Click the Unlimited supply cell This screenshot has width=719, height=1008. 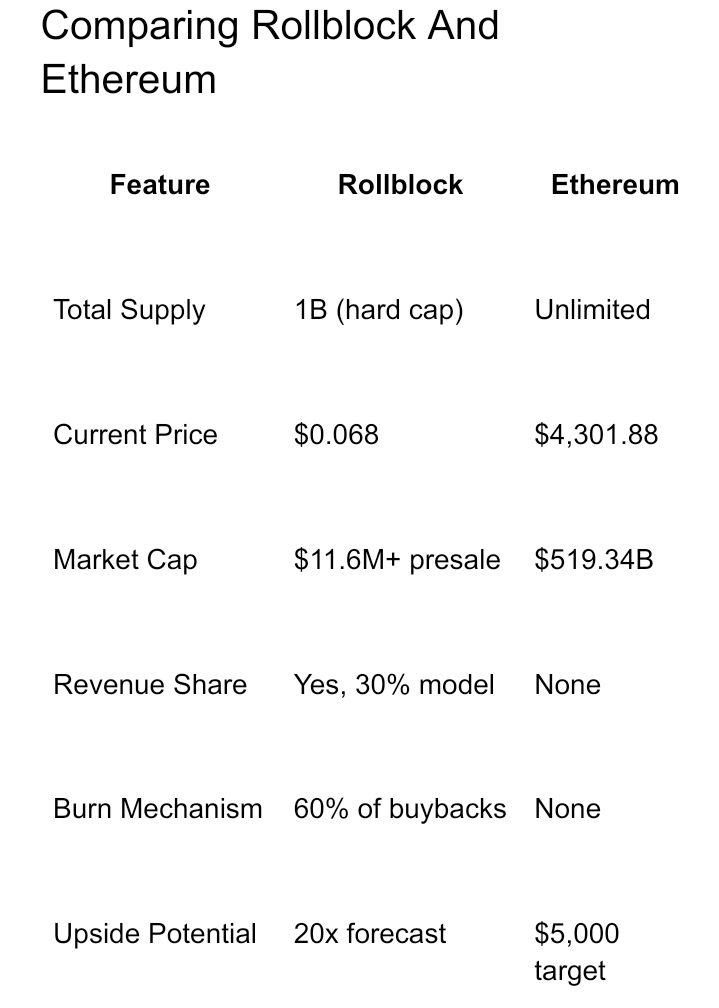(x=592, y=310)
